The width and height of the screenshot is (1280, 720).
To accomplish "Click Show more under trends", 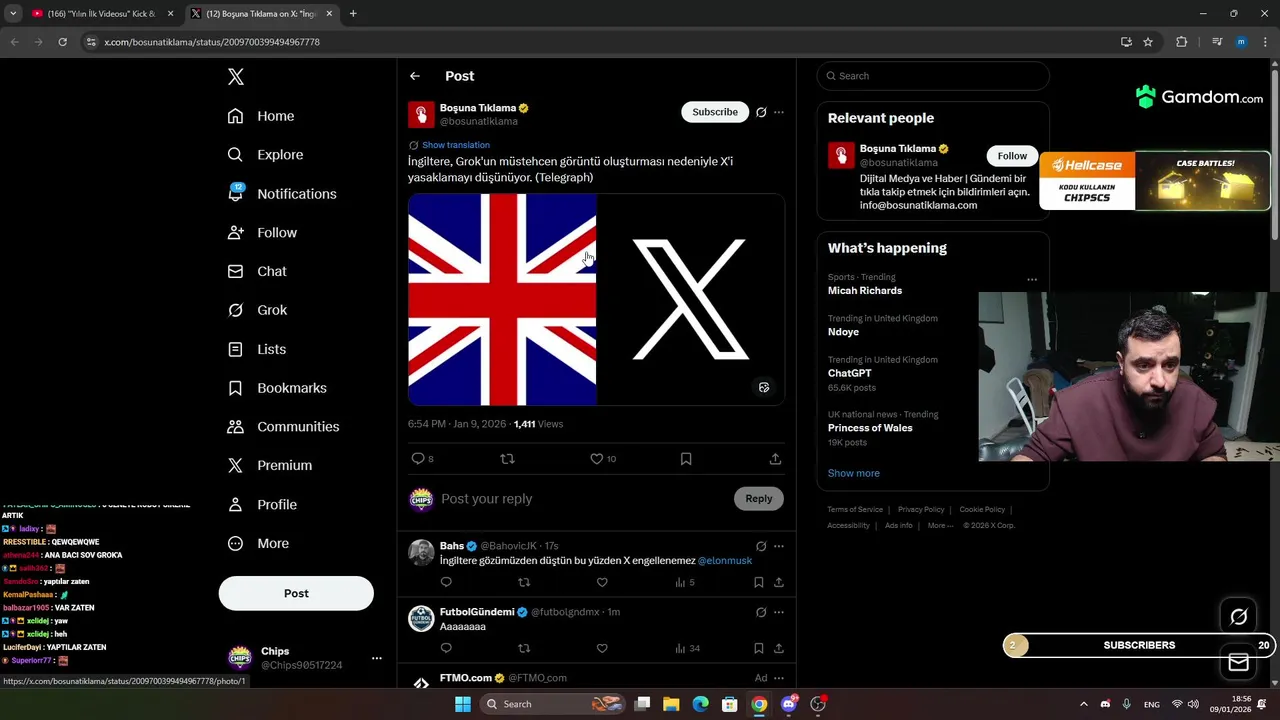I will click(x=853, y=473).
